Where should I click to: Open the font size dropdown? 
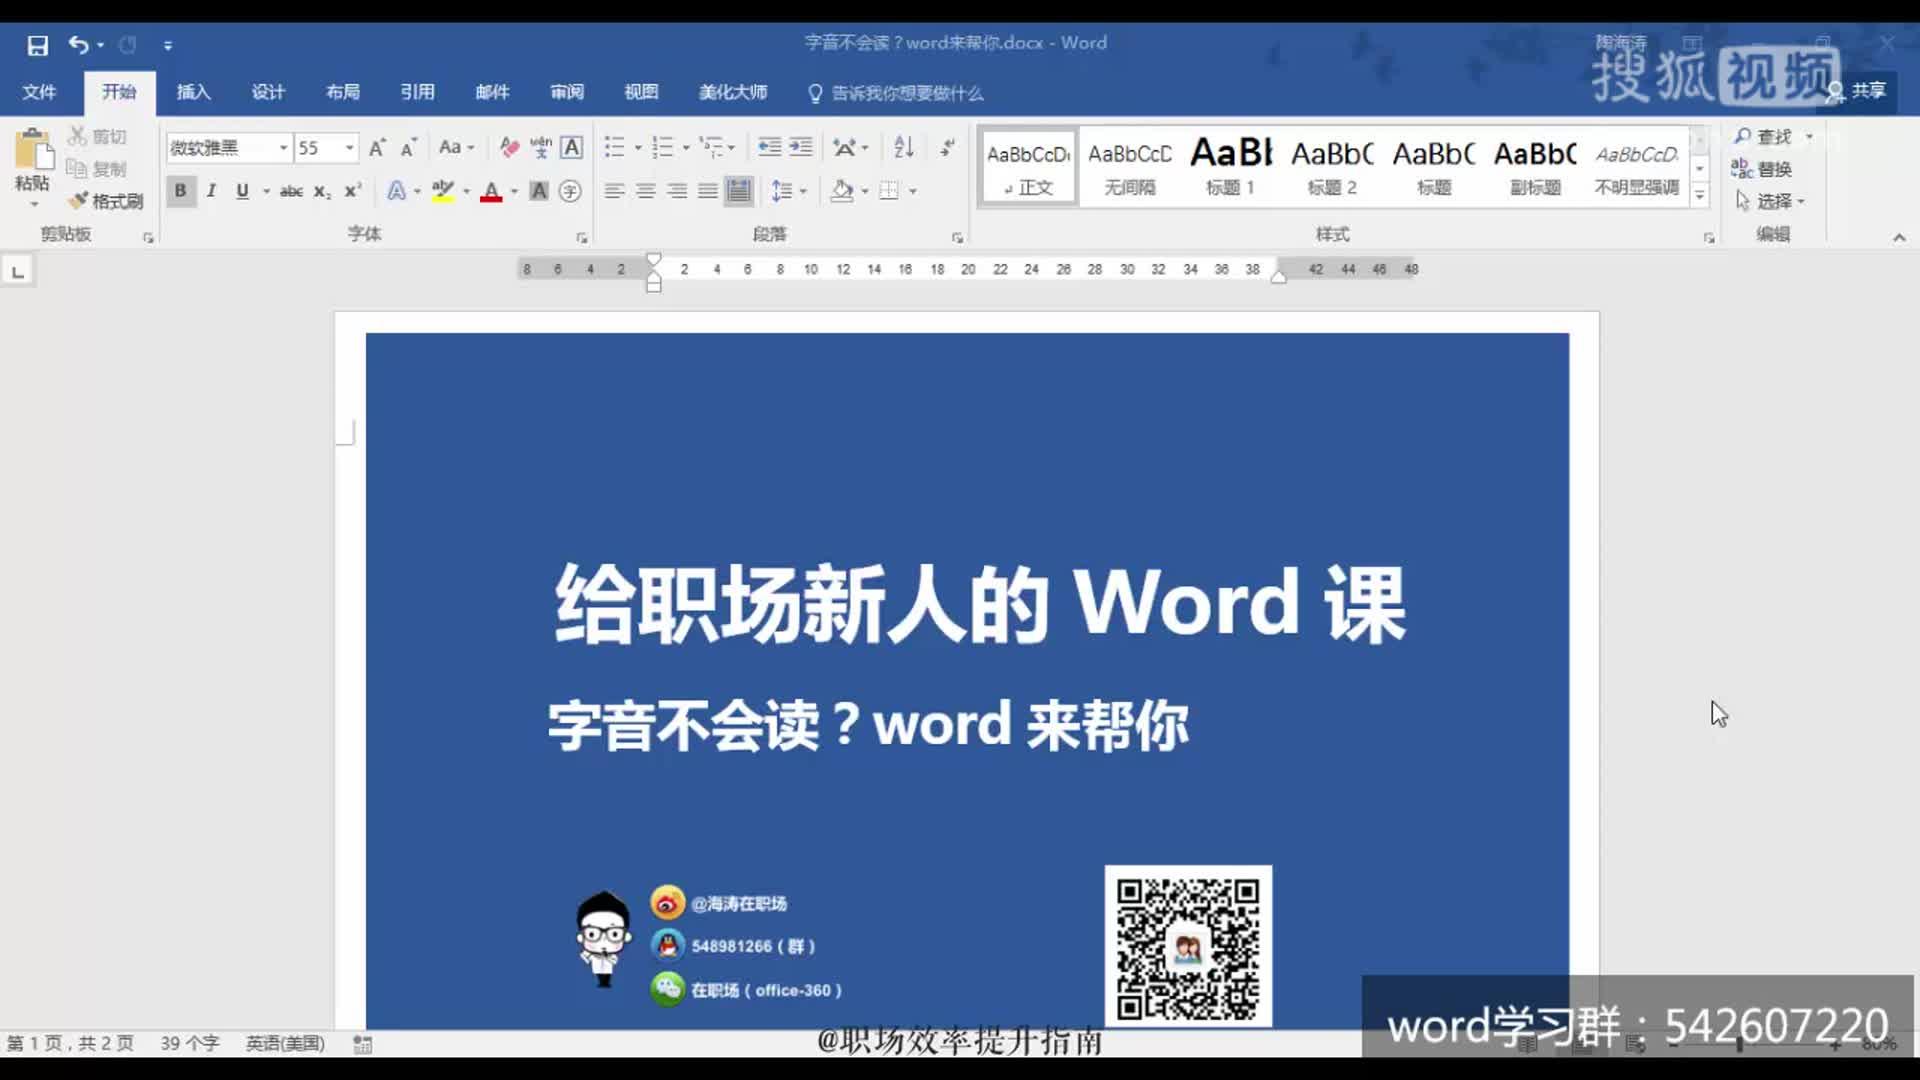coord(348,147)
